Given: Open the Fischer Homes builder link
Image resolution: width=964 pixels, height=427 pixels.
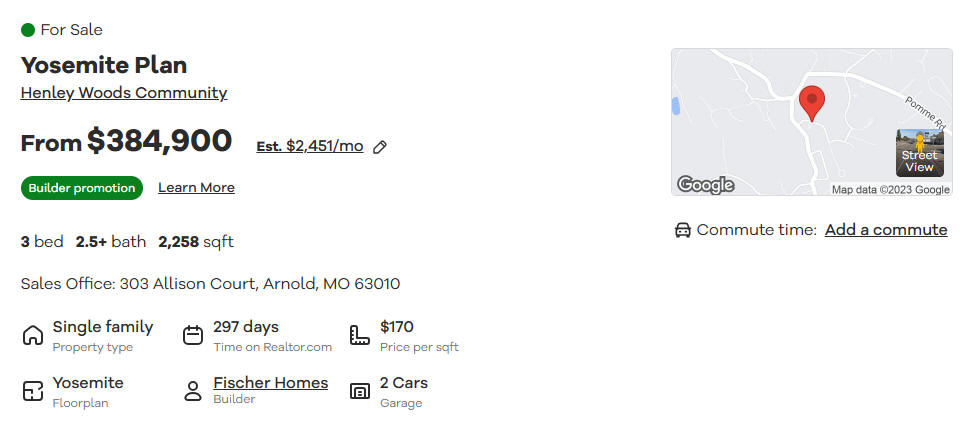Looking at the screenshot, I should (x=271, y=383).
